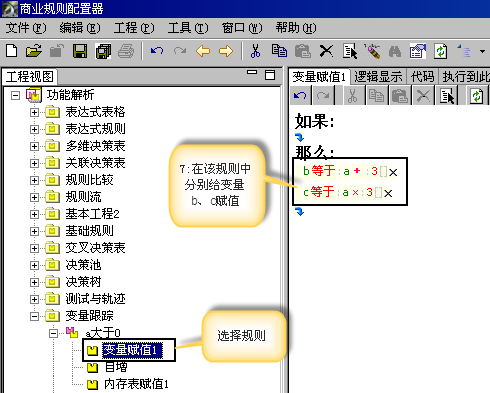Image resolution: width=490 pixels, height=393 pixels.
Task: Delete with the main toolbar X icon
Action: [x=326, y=51]
